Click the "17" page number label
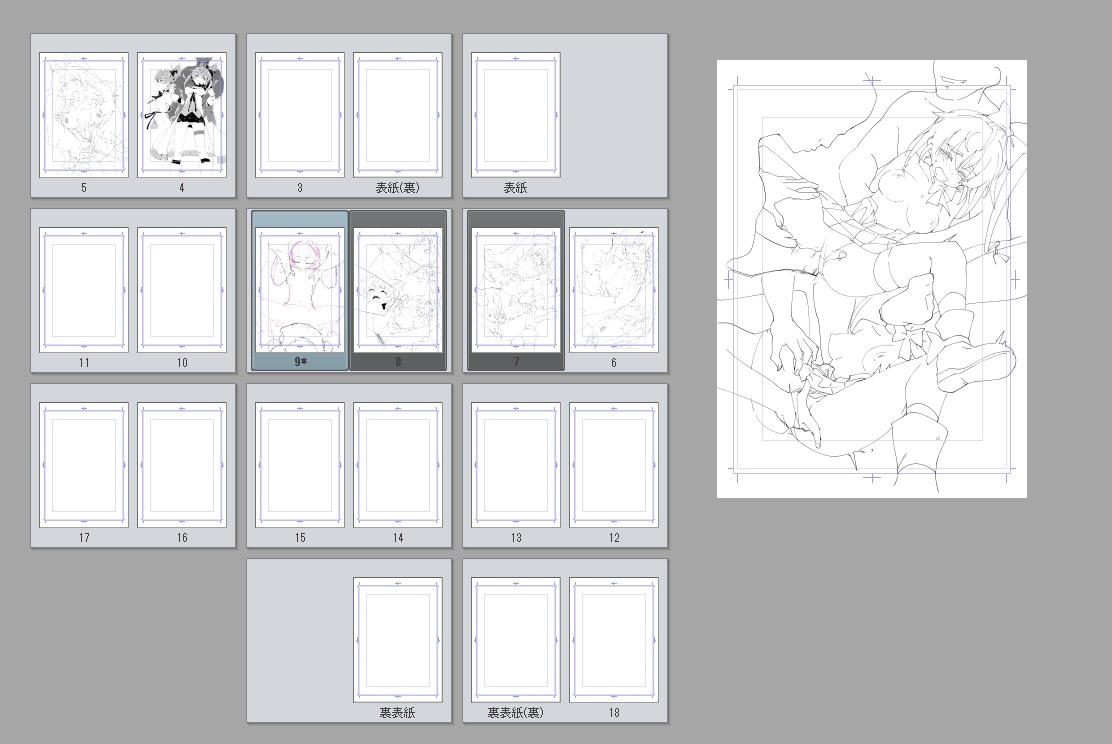 pyautogui.click(x=84, y=538)
